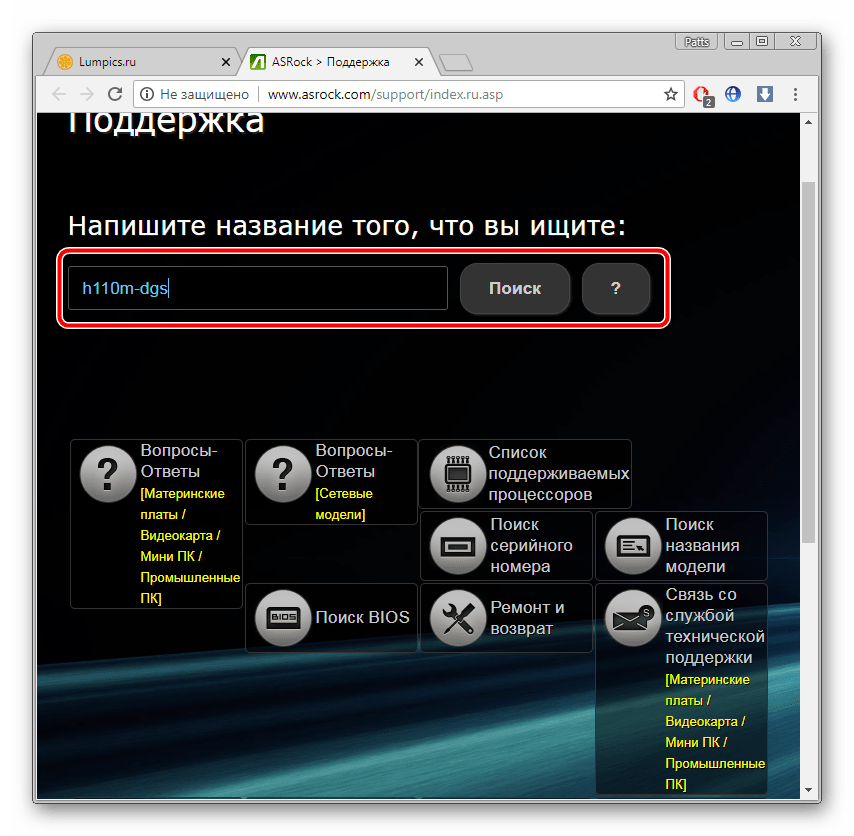
Task: Open the Chrome three-dot menu
Action: (x=796, y=94)
